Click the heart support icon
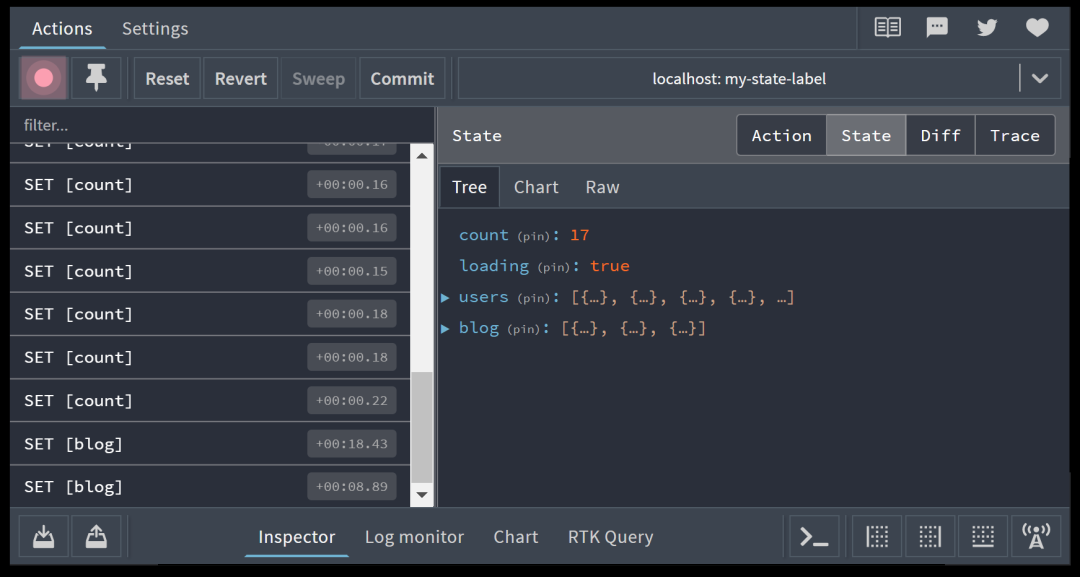This screenshot has height=577, width=1080. [x=1037, y=28]
